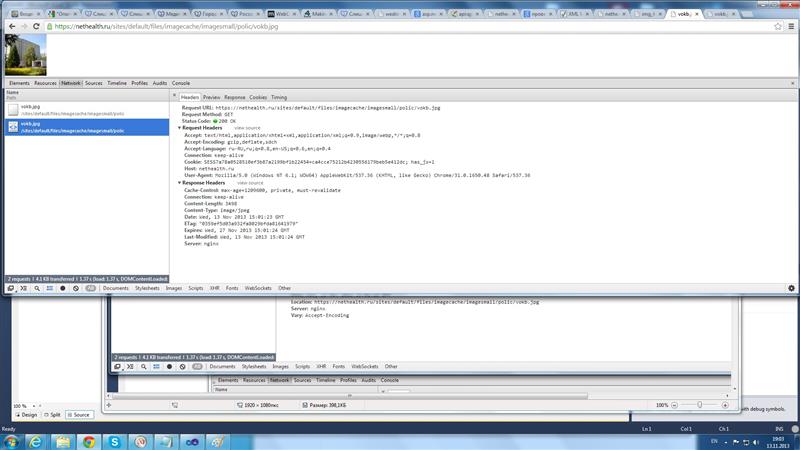
Task: Click the magnifier search icon in topmost DevTools toolbar
Action: (36, 287)
